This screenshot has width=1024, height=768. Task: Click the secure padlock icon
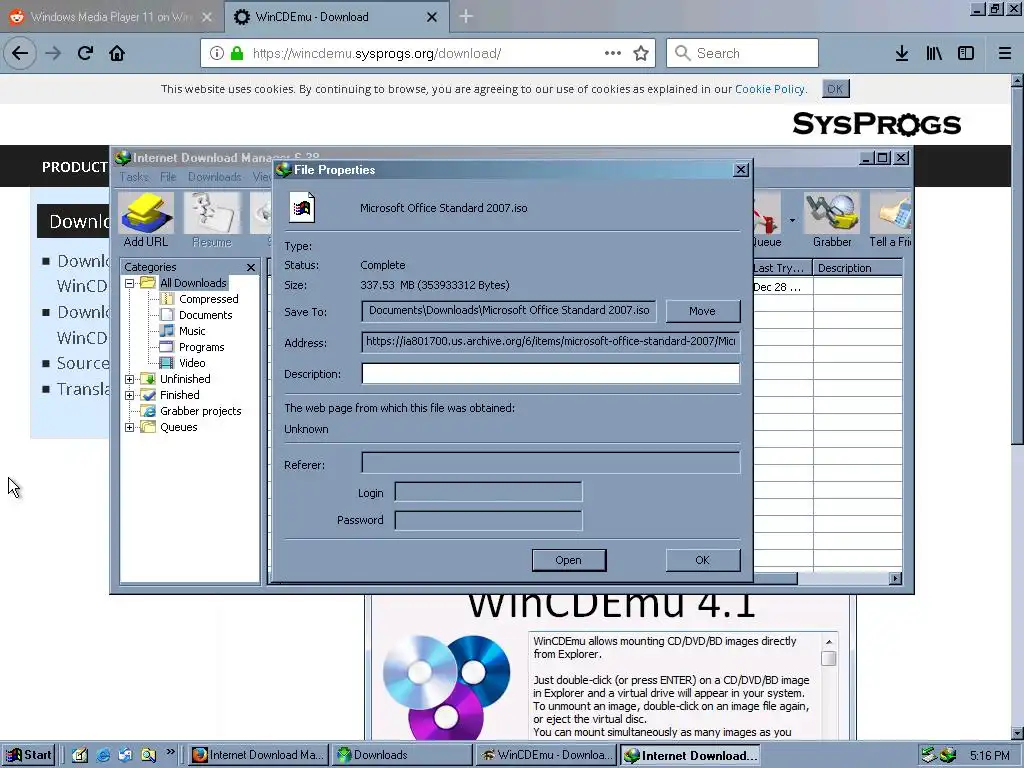click(237, 53)
